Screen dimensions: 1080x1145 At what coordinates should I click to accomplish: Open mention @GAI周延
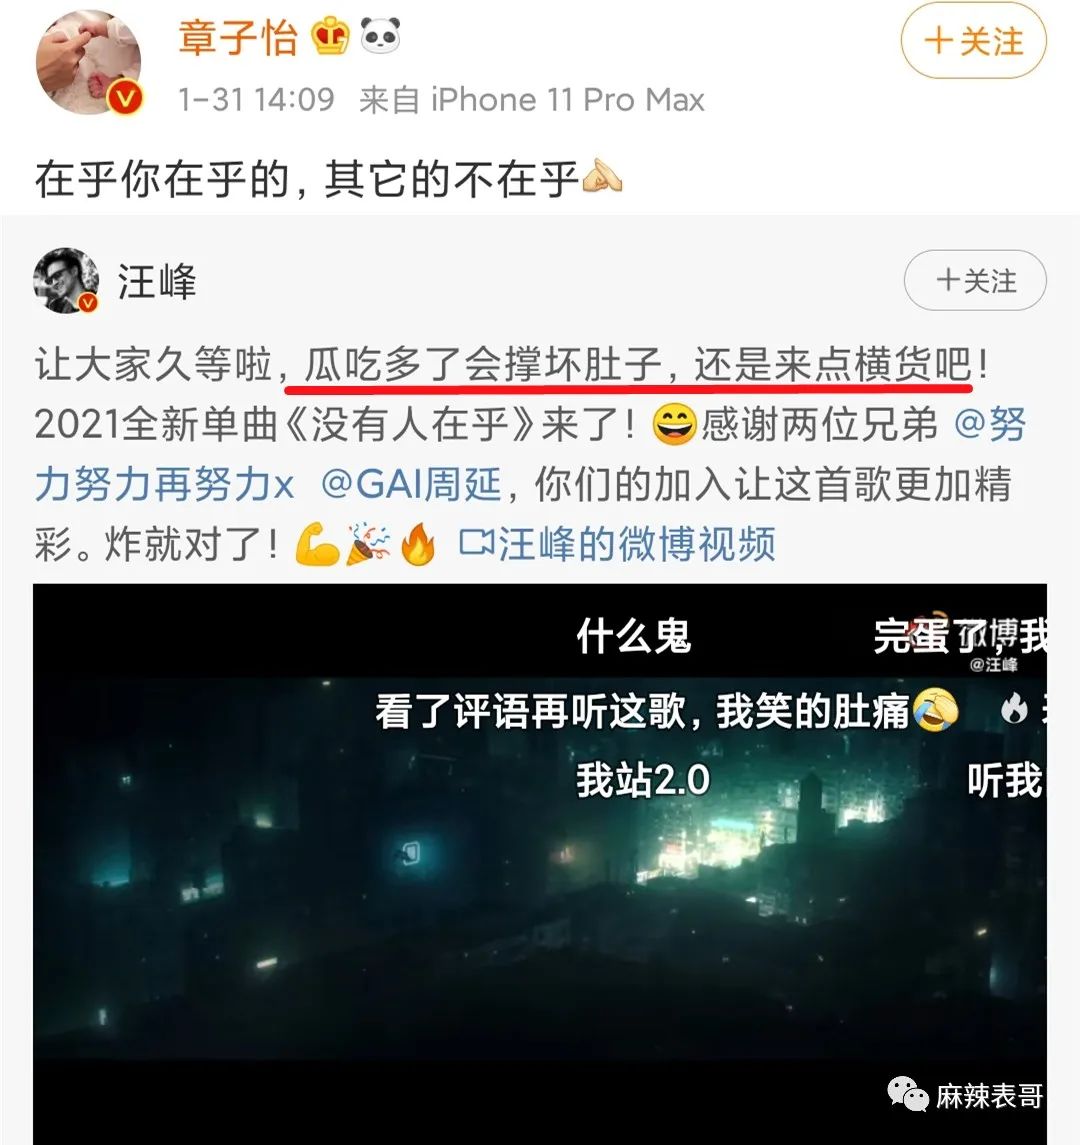(x=410, y=484)
